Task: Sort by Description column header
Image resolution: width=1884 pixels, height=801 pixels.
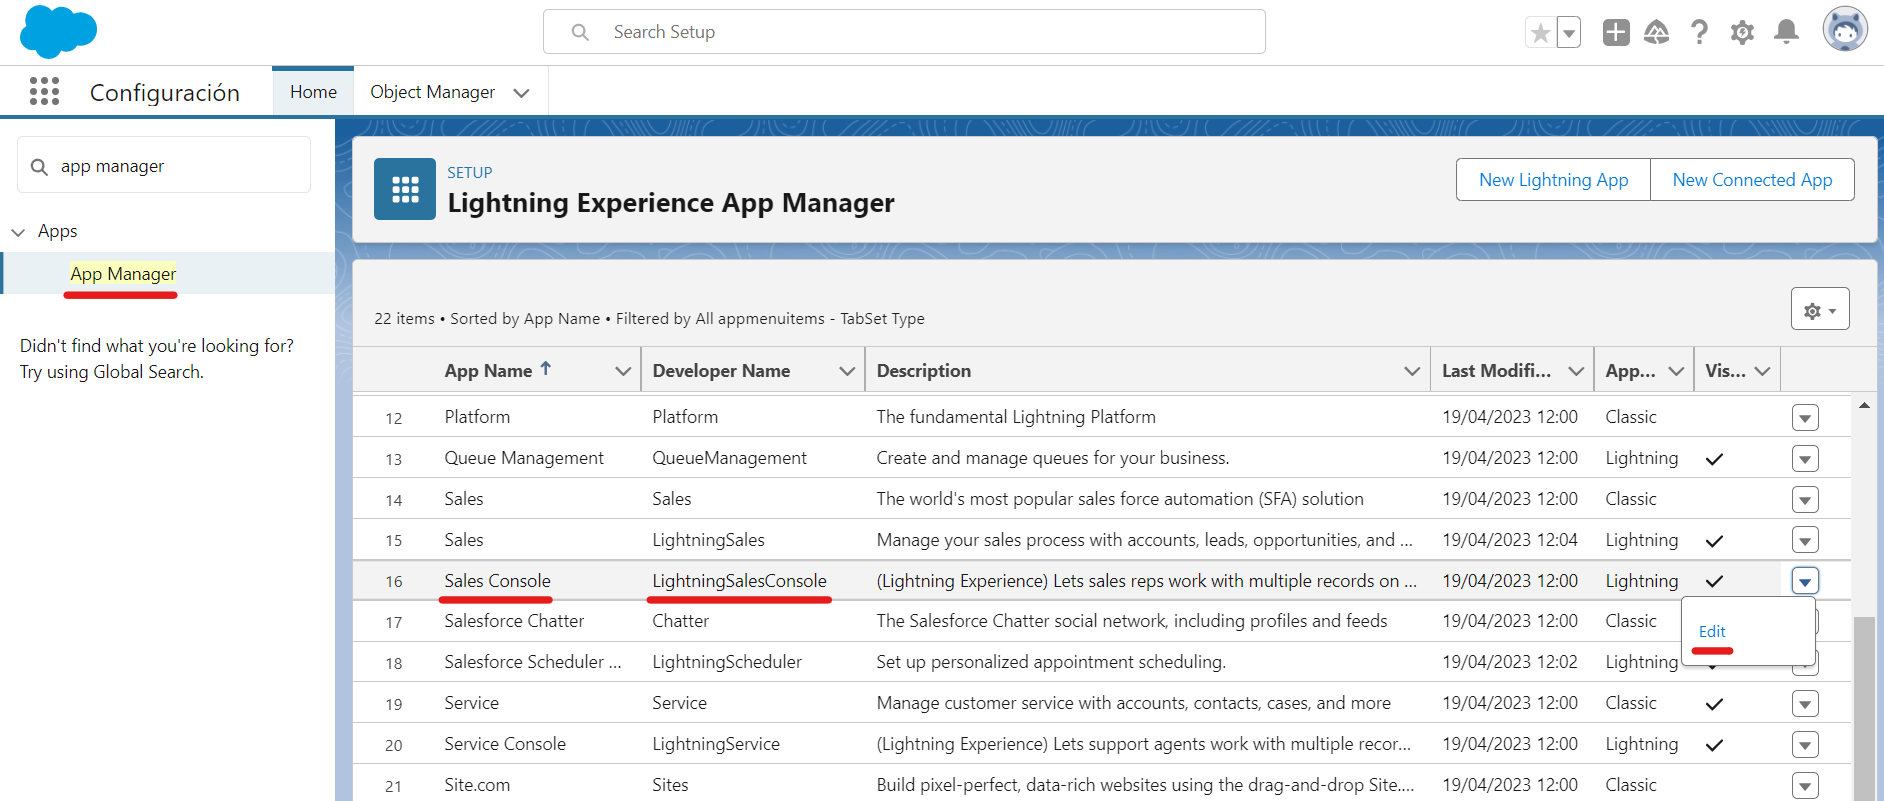Action: pyautogui.click(x=923, y=371)
